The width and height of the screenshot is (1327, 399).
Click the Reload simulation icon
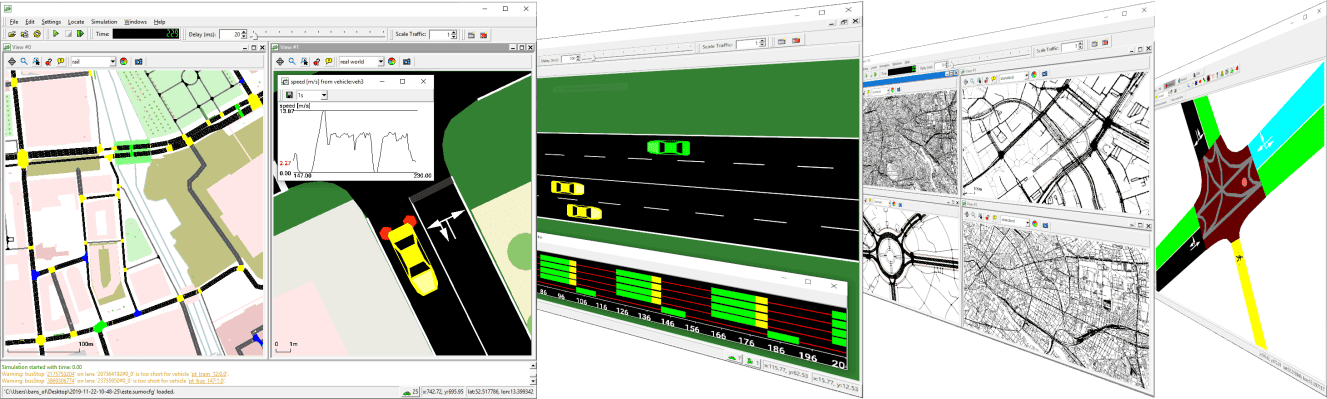(x=37, y=34)
